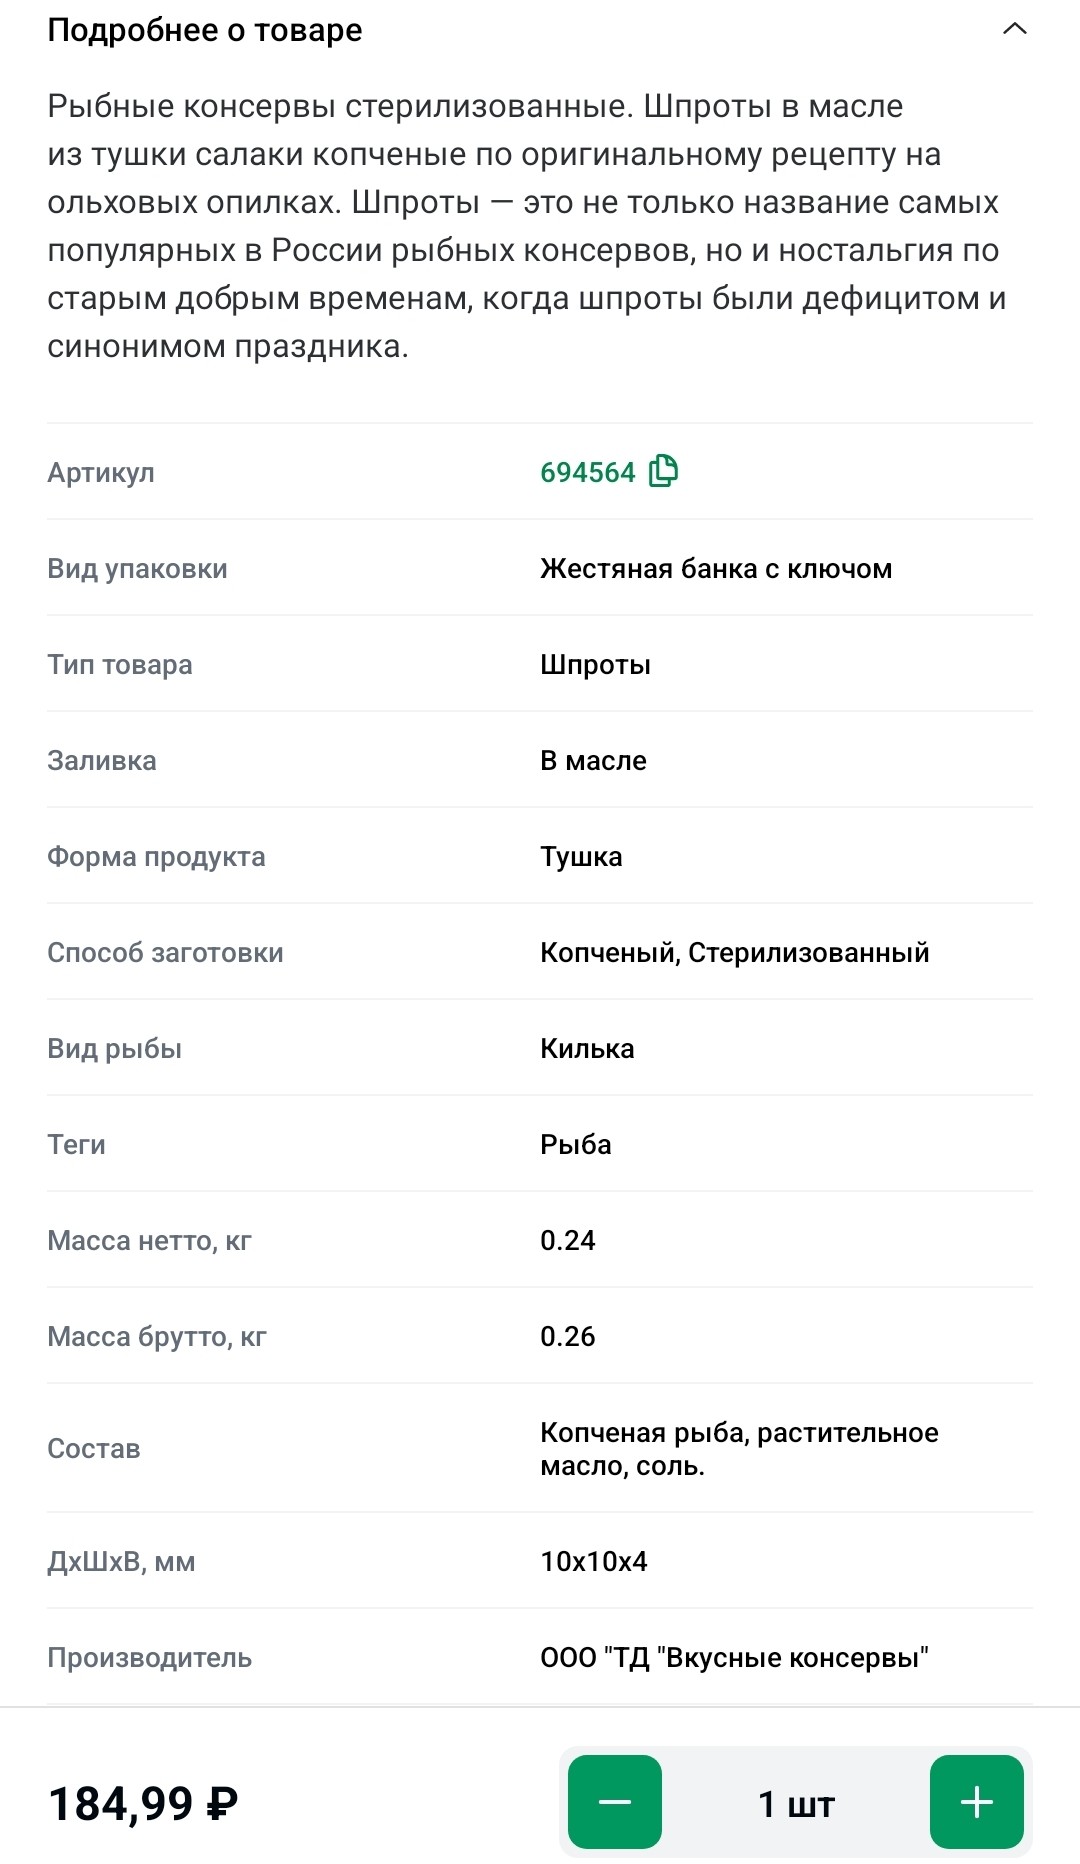1080x1864 pixels.
Task: Tap the "В масле" filling value
Action: click(593, 760)
